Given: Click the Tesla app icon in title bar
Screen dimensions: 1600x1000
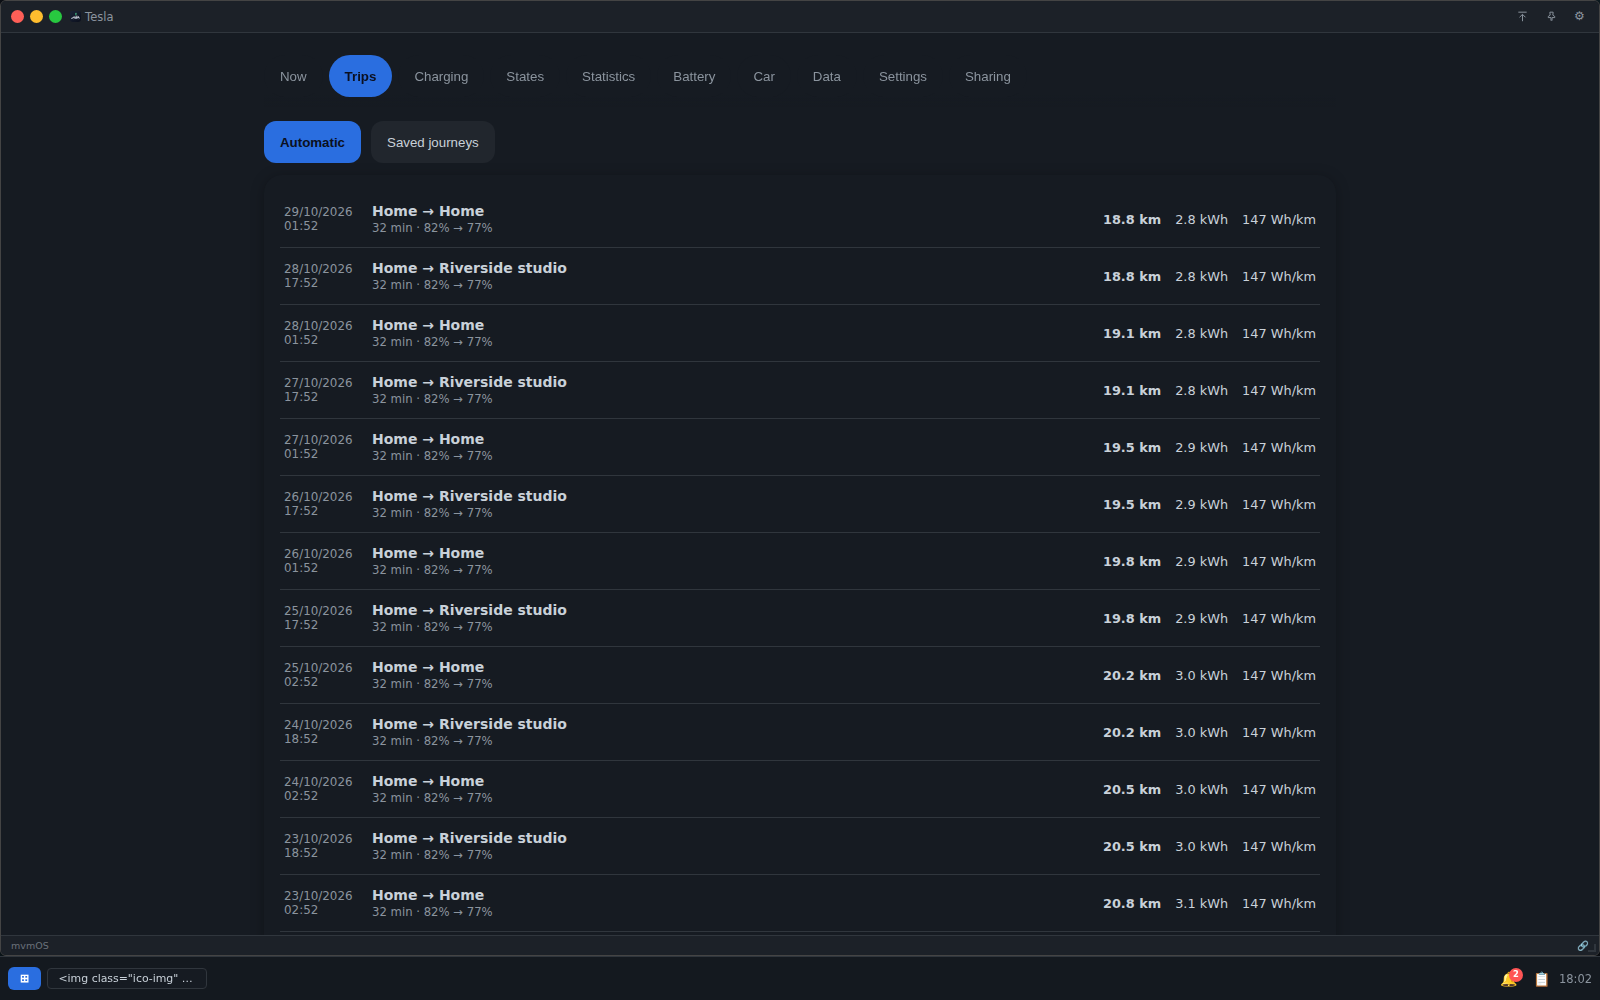Looking at the screenshot, I should coord(75,16).
